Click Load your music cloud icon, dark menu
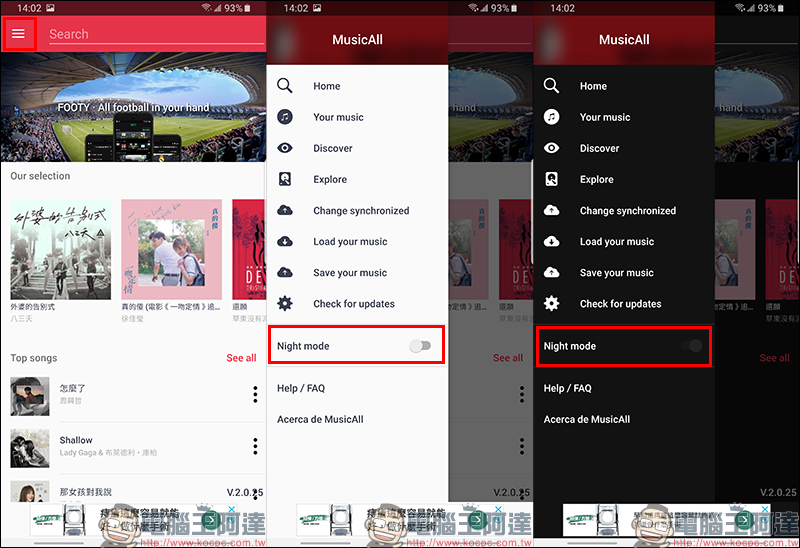This screenshot has height=548, width=800. [552, 241]
